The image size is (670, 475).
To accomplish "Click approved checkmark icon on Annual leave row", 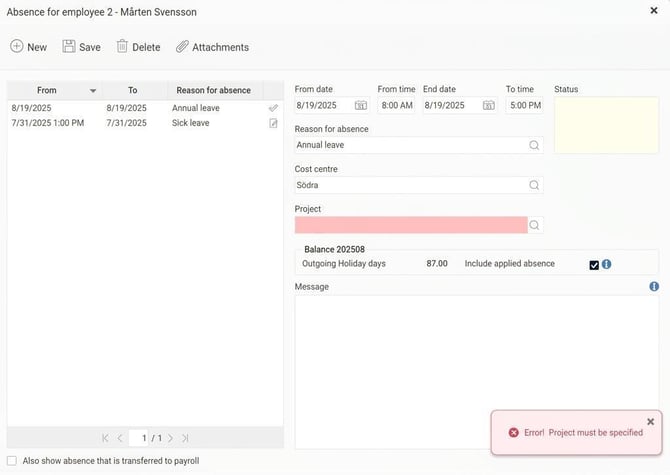I will [273, 108].
